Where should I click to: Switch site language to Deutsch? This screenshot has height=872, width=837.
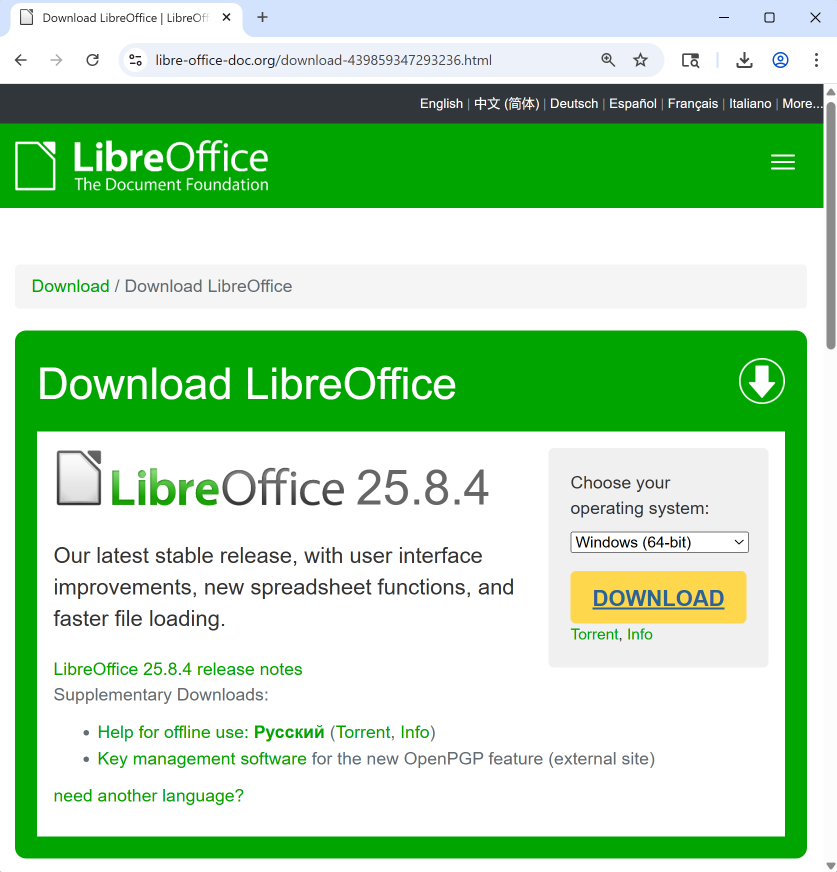pyautogui.click(x=574, y=103)
